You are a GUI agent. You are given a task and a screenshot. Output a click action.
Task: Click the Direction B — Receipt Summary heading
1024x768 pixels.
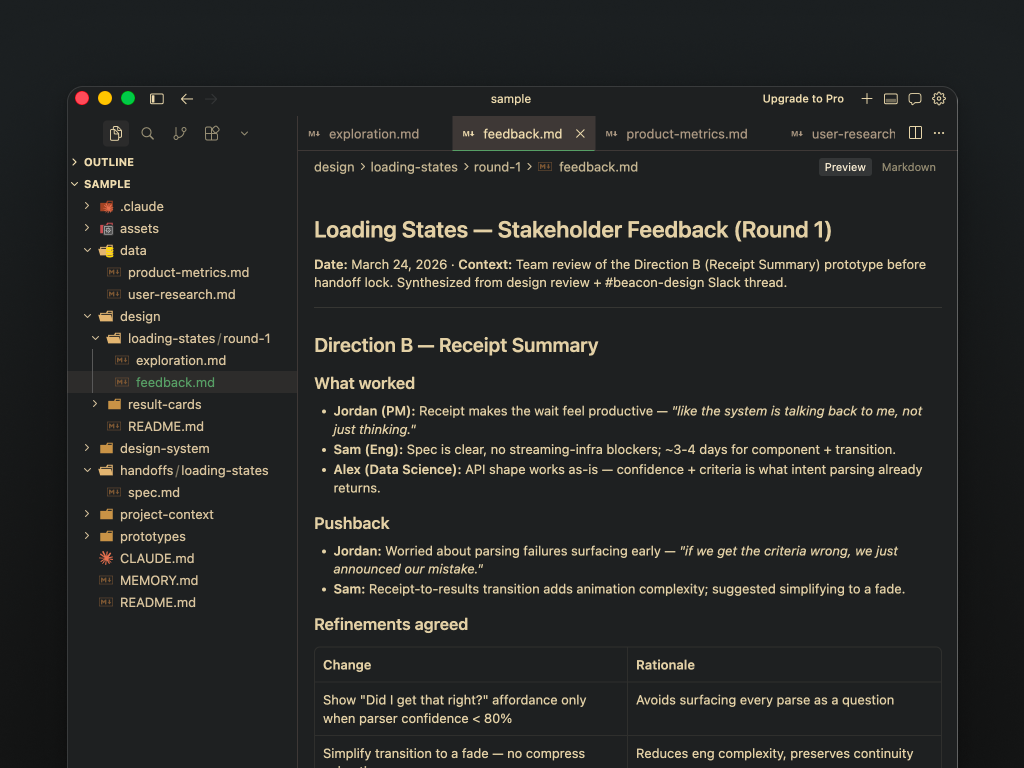(x=456, y=345)
